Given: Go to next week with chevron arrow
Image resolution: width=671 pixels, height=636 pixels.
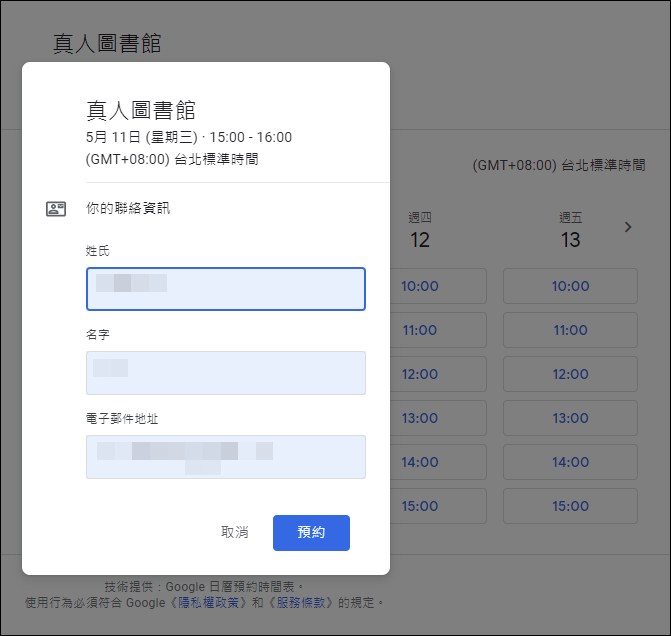Looking at the screenshot, I should click(x=628, y=227).
